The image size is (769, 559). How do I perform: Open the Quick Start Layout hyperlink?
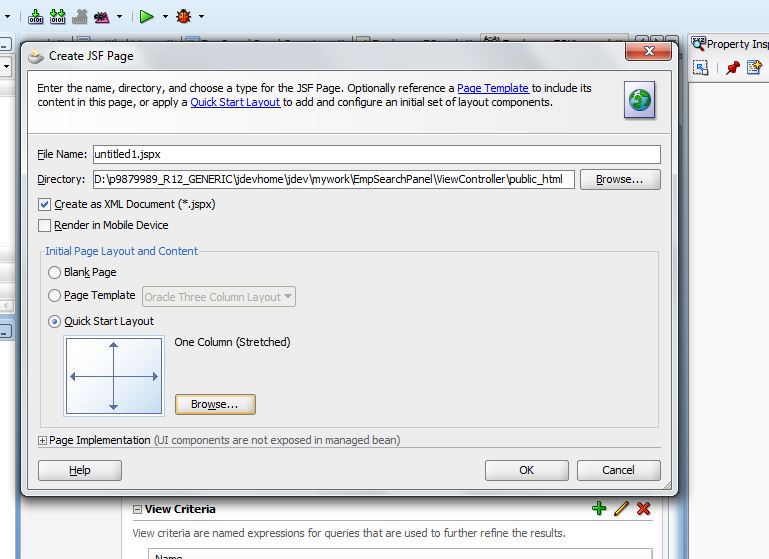tap(235, 102)
